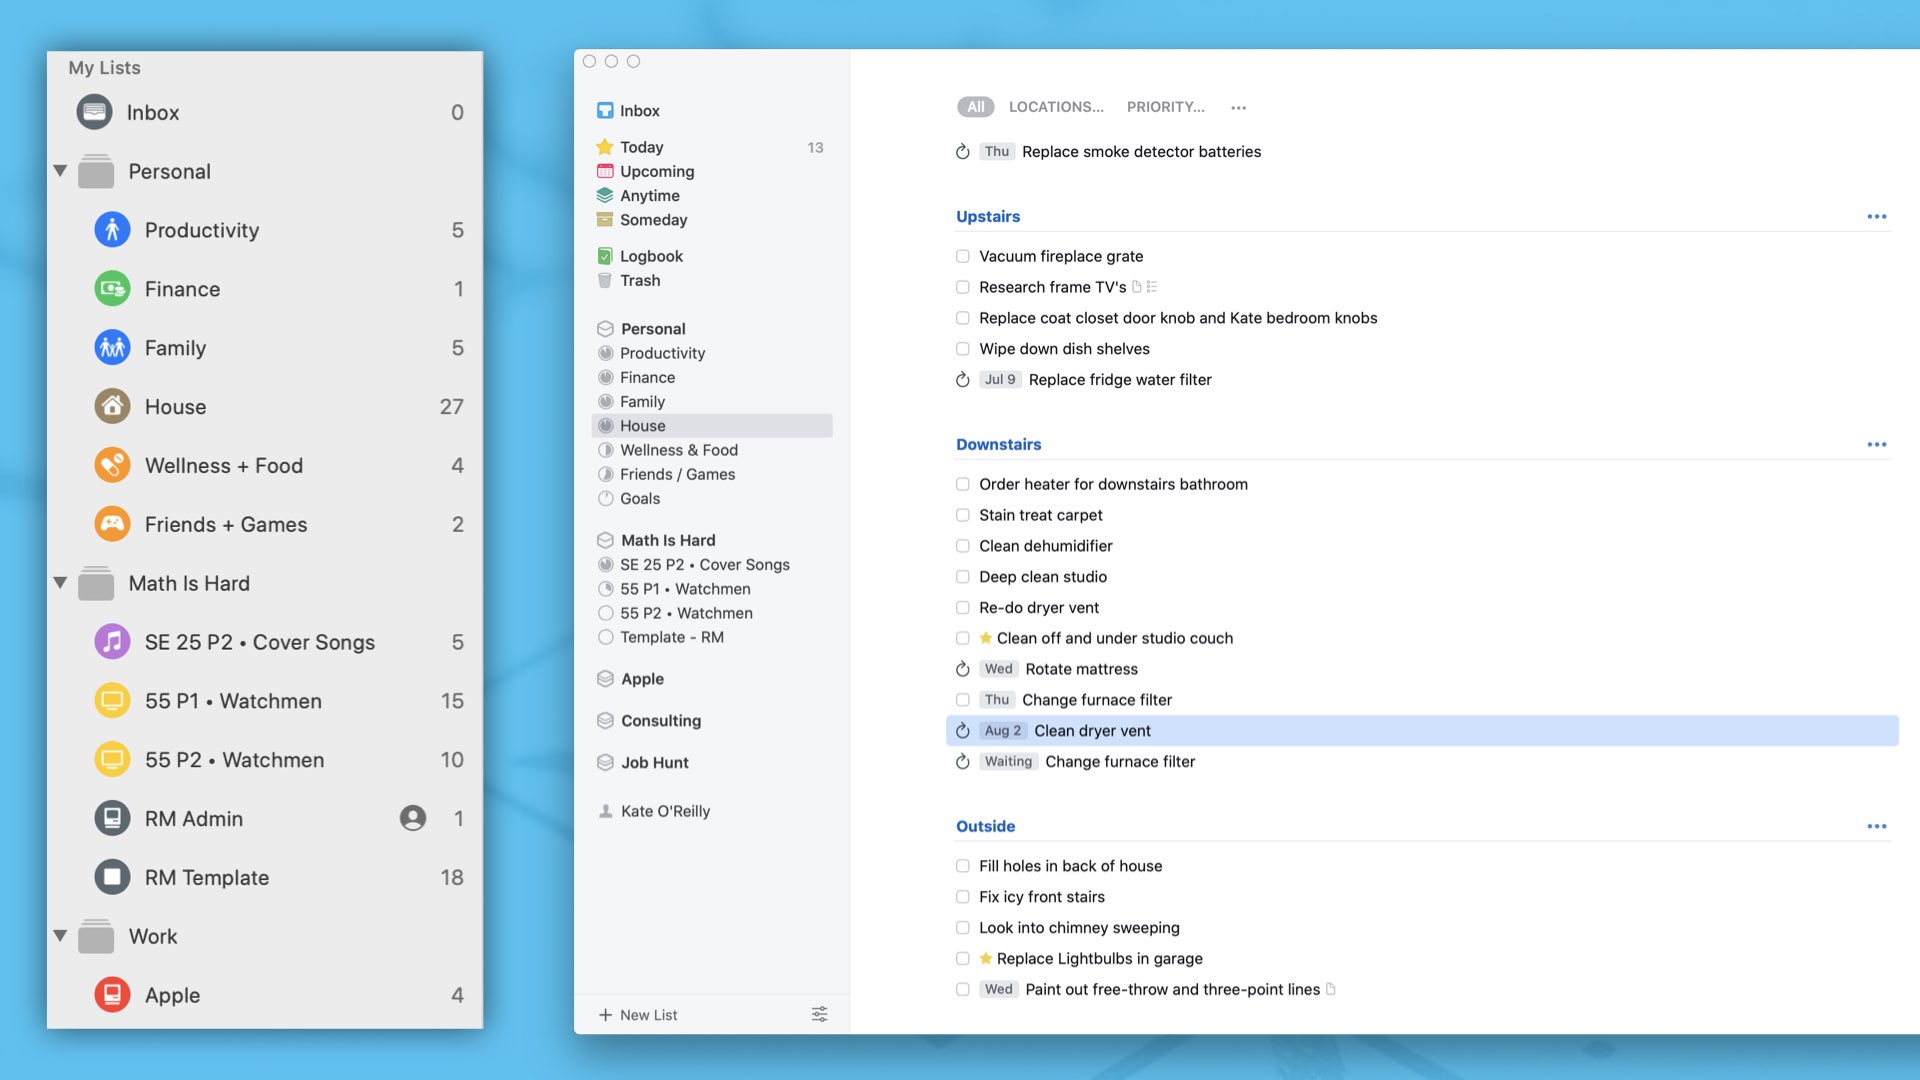This screenshot has height=1080, width=1920.
Task: Open the Consulting area
Action: pos(660,721)
